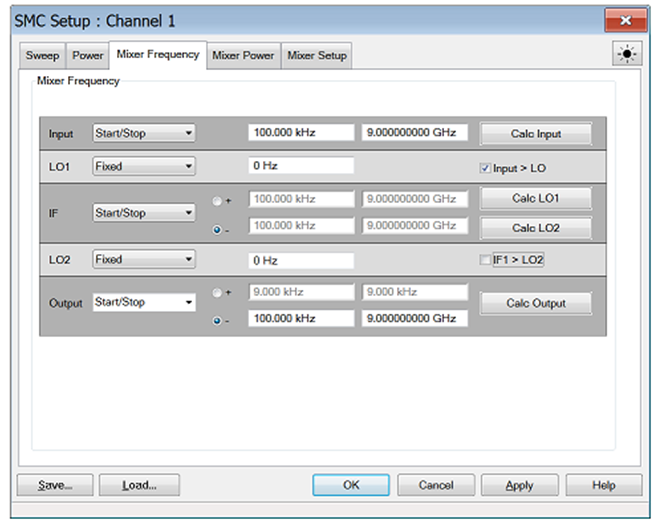The width and height of the screenshot is (658, 526).
Task: Click the Apply button
Action: 520,485
